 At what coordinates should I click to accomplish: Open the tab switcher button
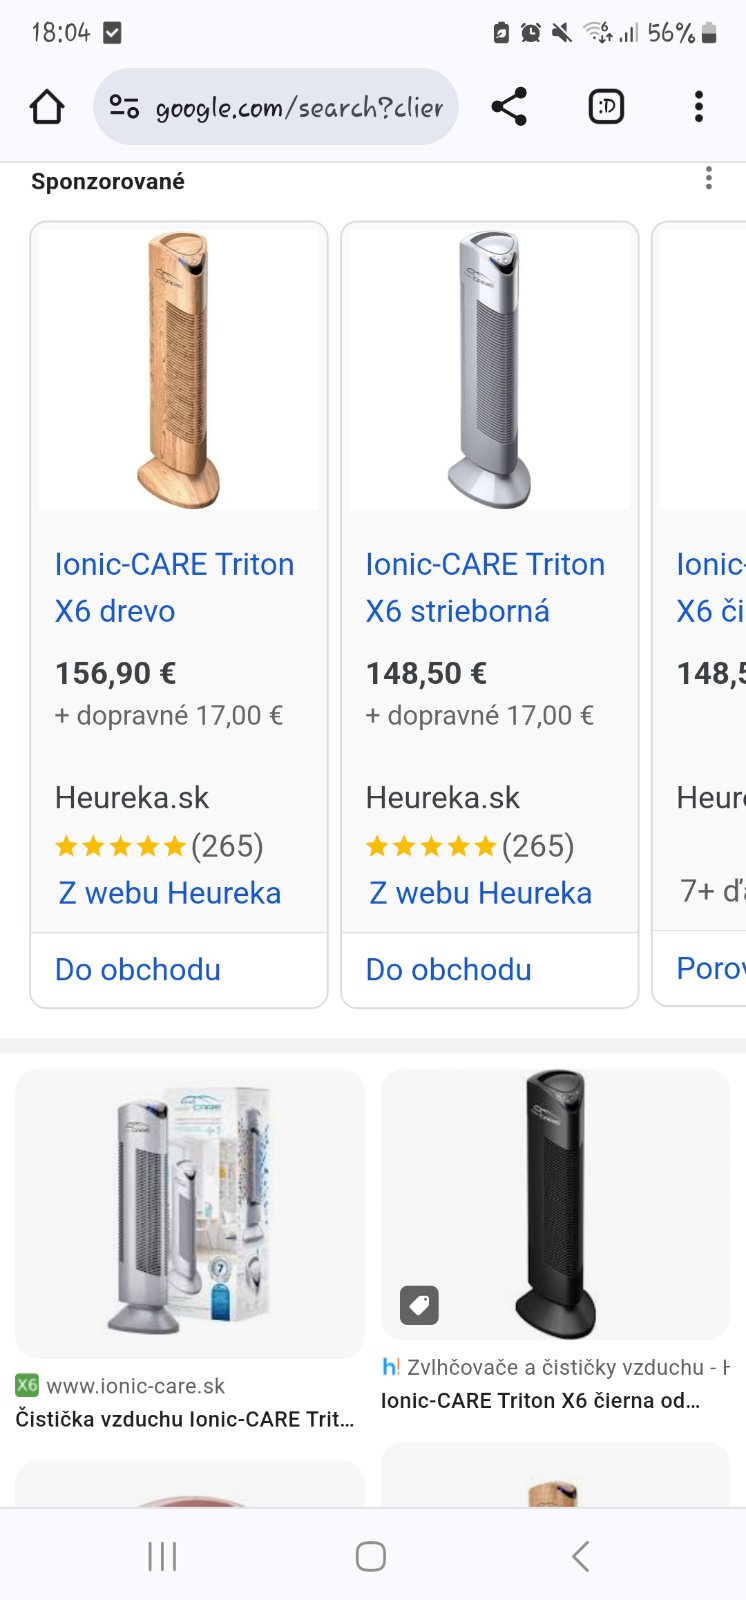click(x=606, y=106)
